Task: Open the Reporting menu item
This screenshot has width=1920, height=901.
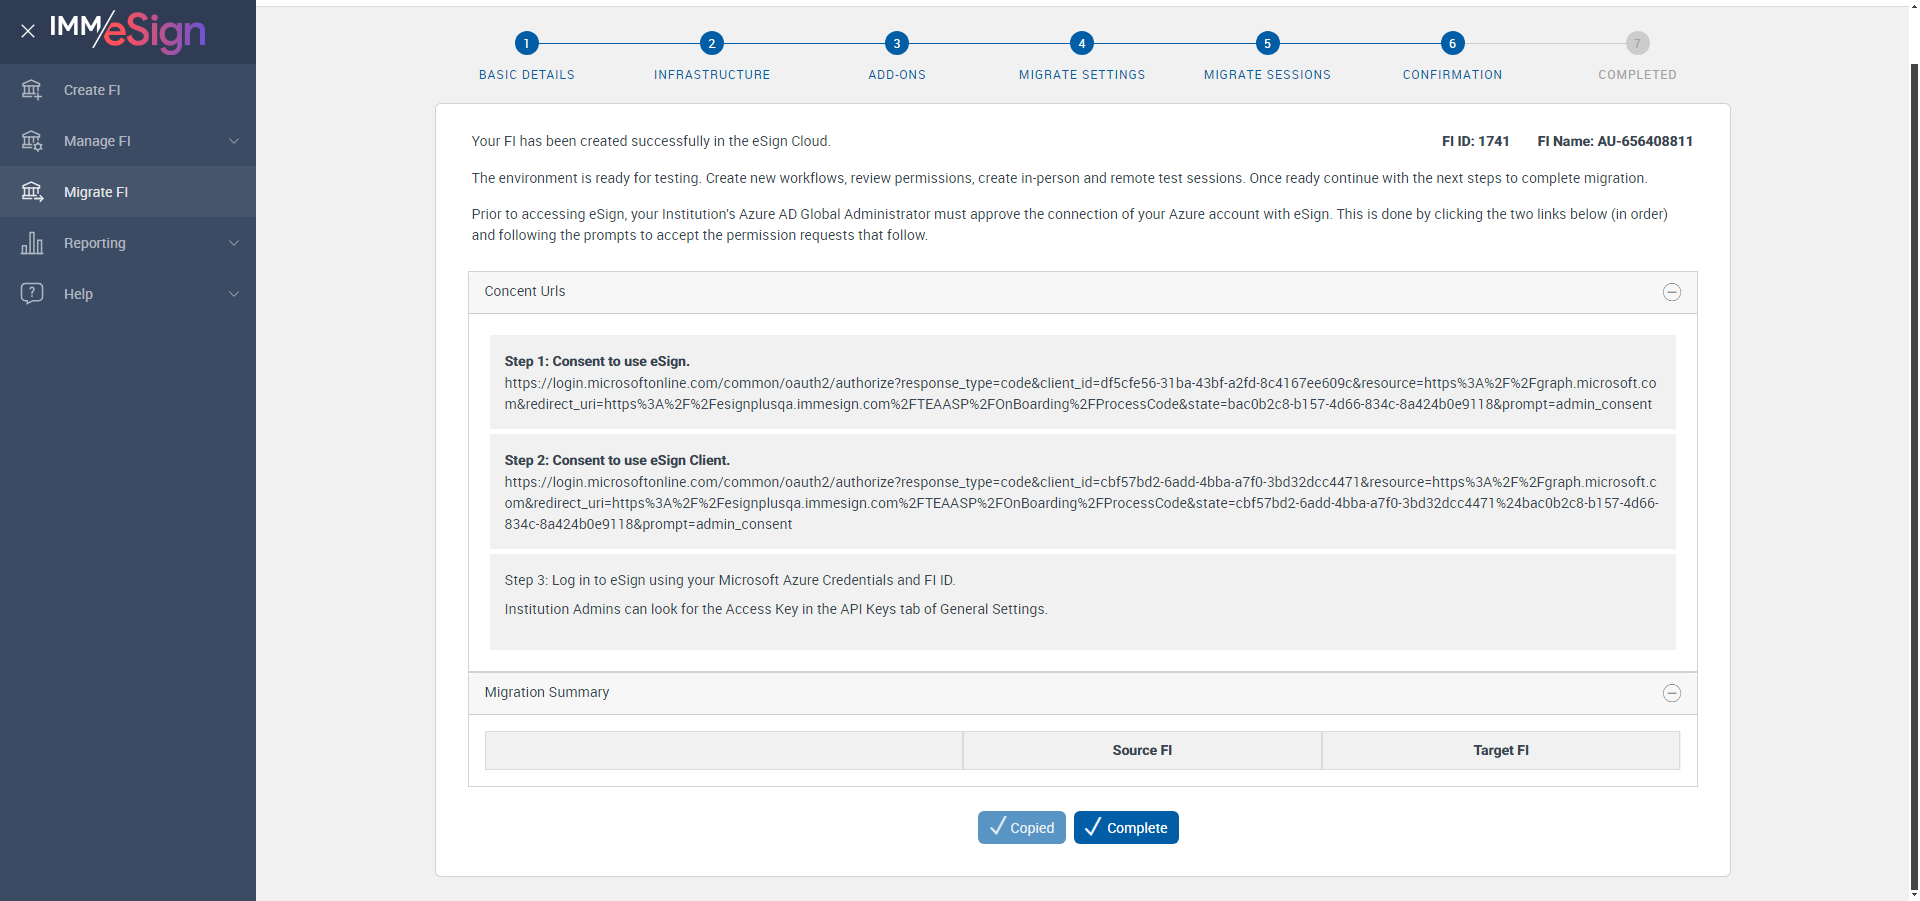Action: pyautogui.click(x=128, y=243)
